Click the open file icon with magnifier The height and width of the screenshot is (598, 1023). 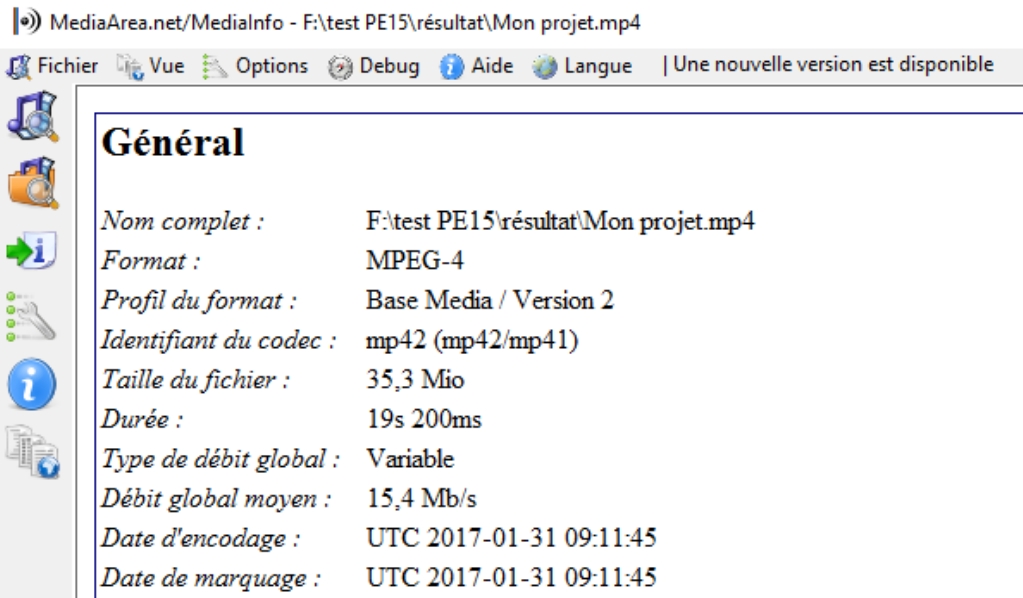[33, 116]
